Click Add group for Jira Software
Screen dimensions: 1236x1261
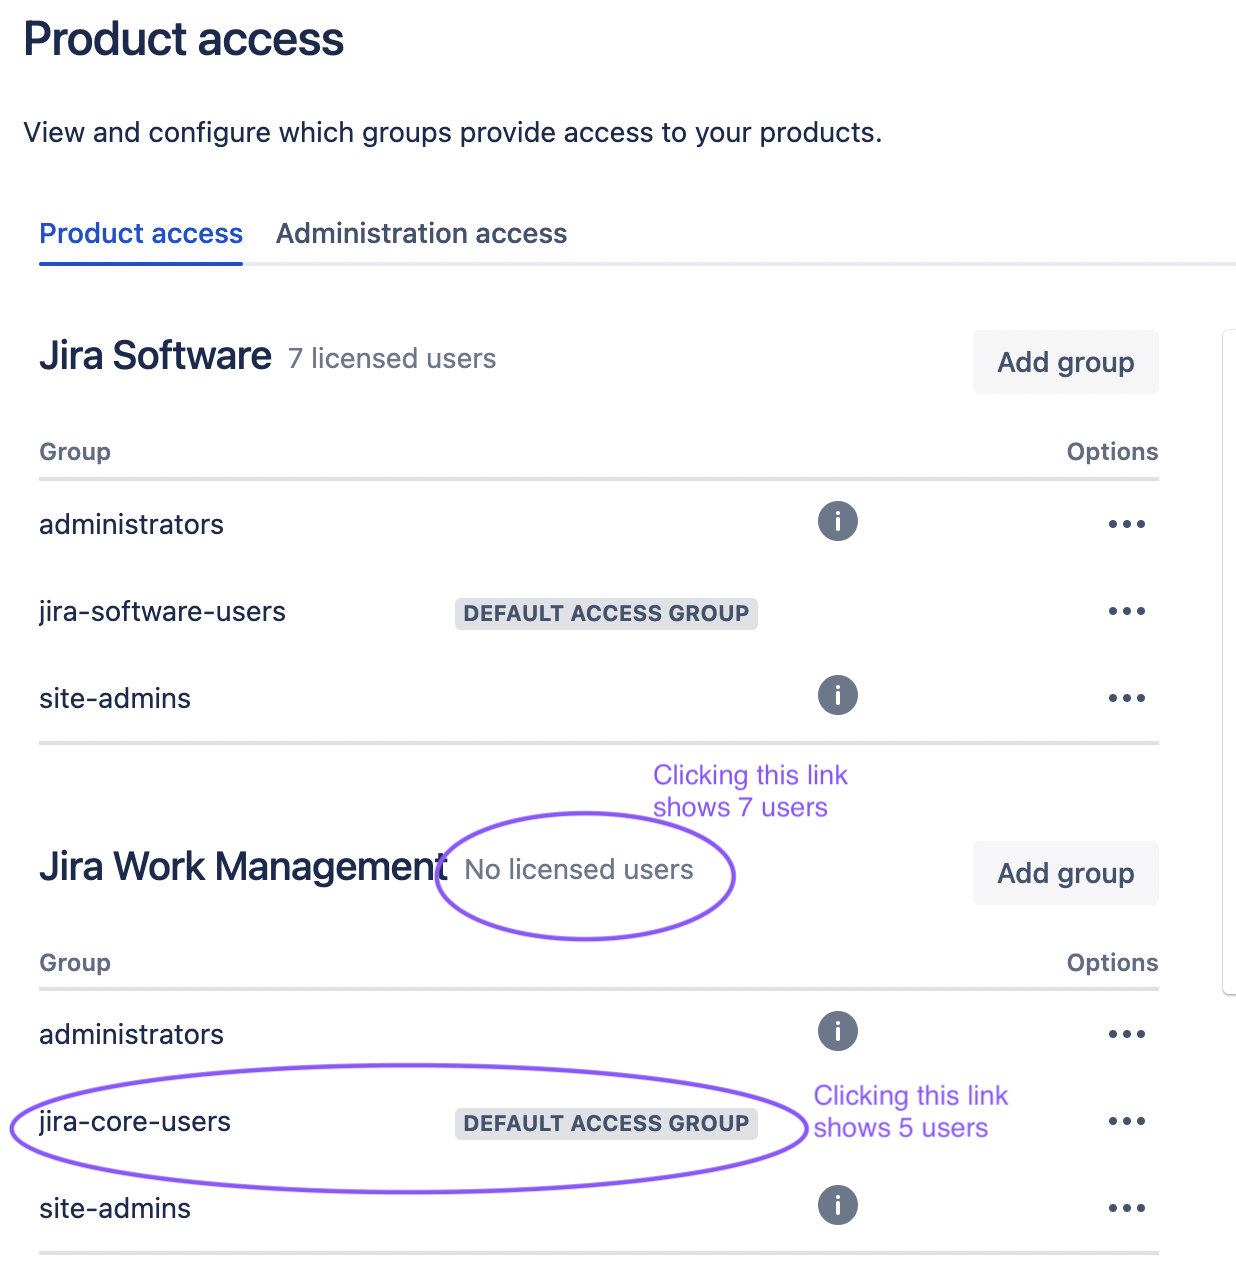pyautogui.click(x=1065, y=362)
